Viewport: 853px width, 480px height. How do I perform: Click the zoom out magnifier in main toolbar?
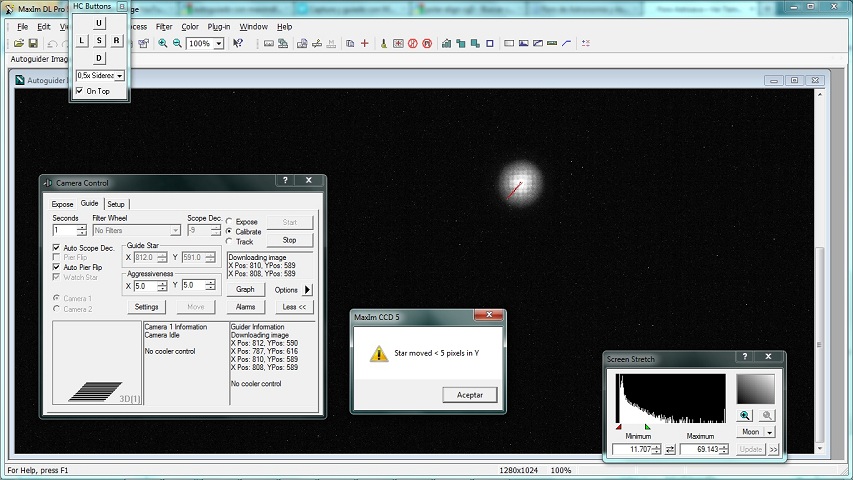tap(177, 44)
